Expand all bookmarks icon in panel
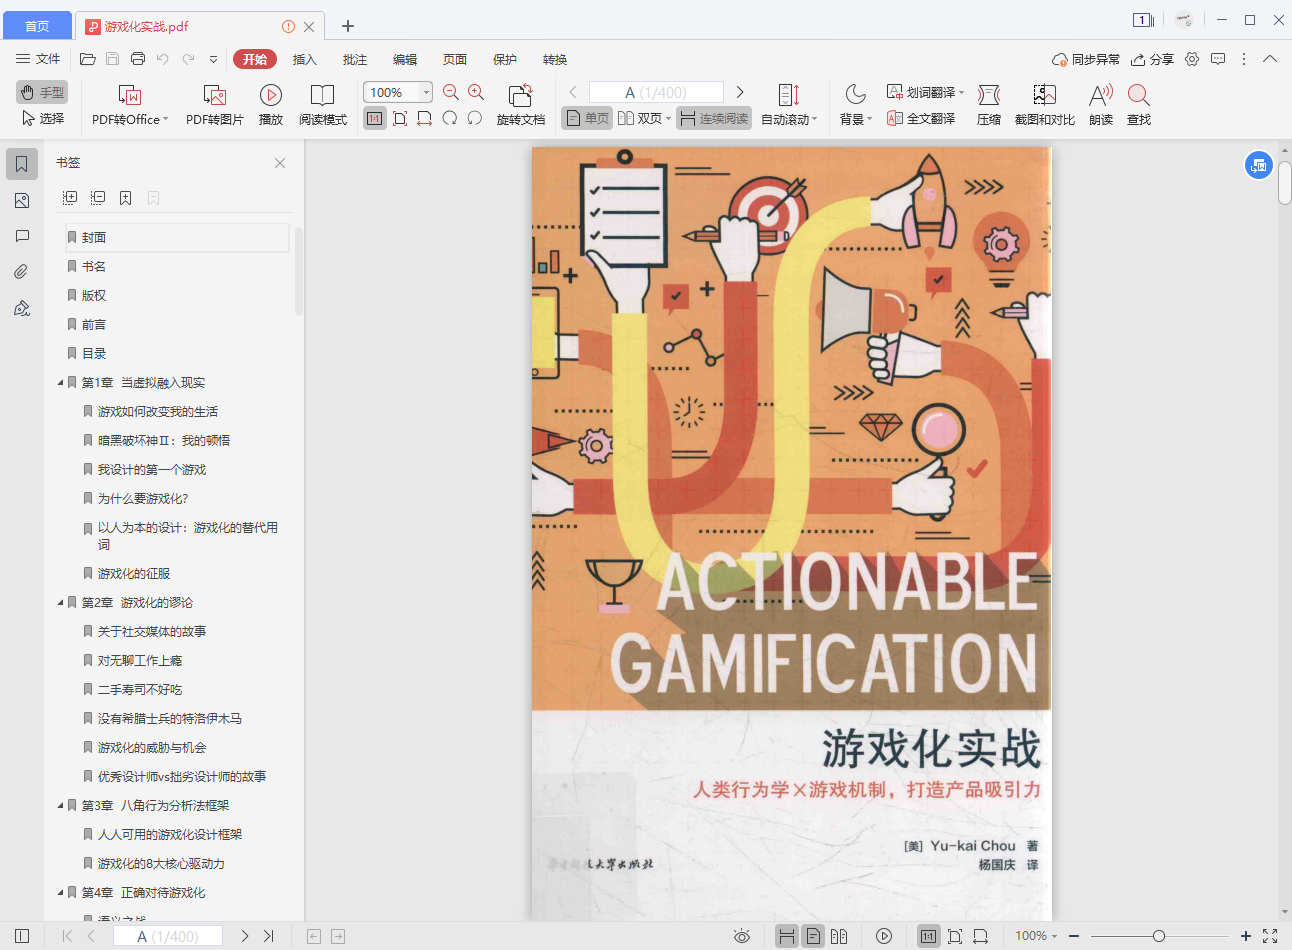 point(70,198)
